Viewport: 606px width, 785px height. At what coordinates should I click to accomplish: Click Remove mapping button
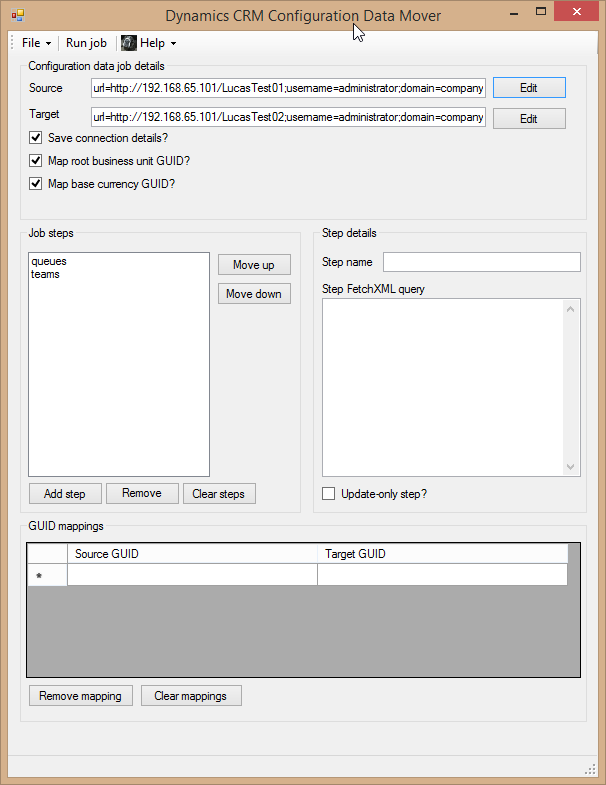[x=81, y=696]
